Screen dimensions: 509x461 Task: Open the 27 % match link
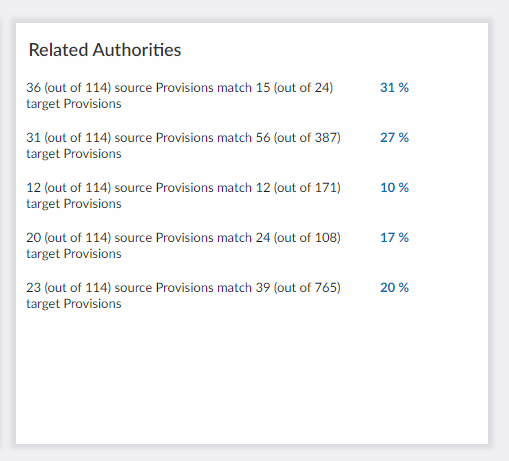pyautogui.click(x=394, y=138)
